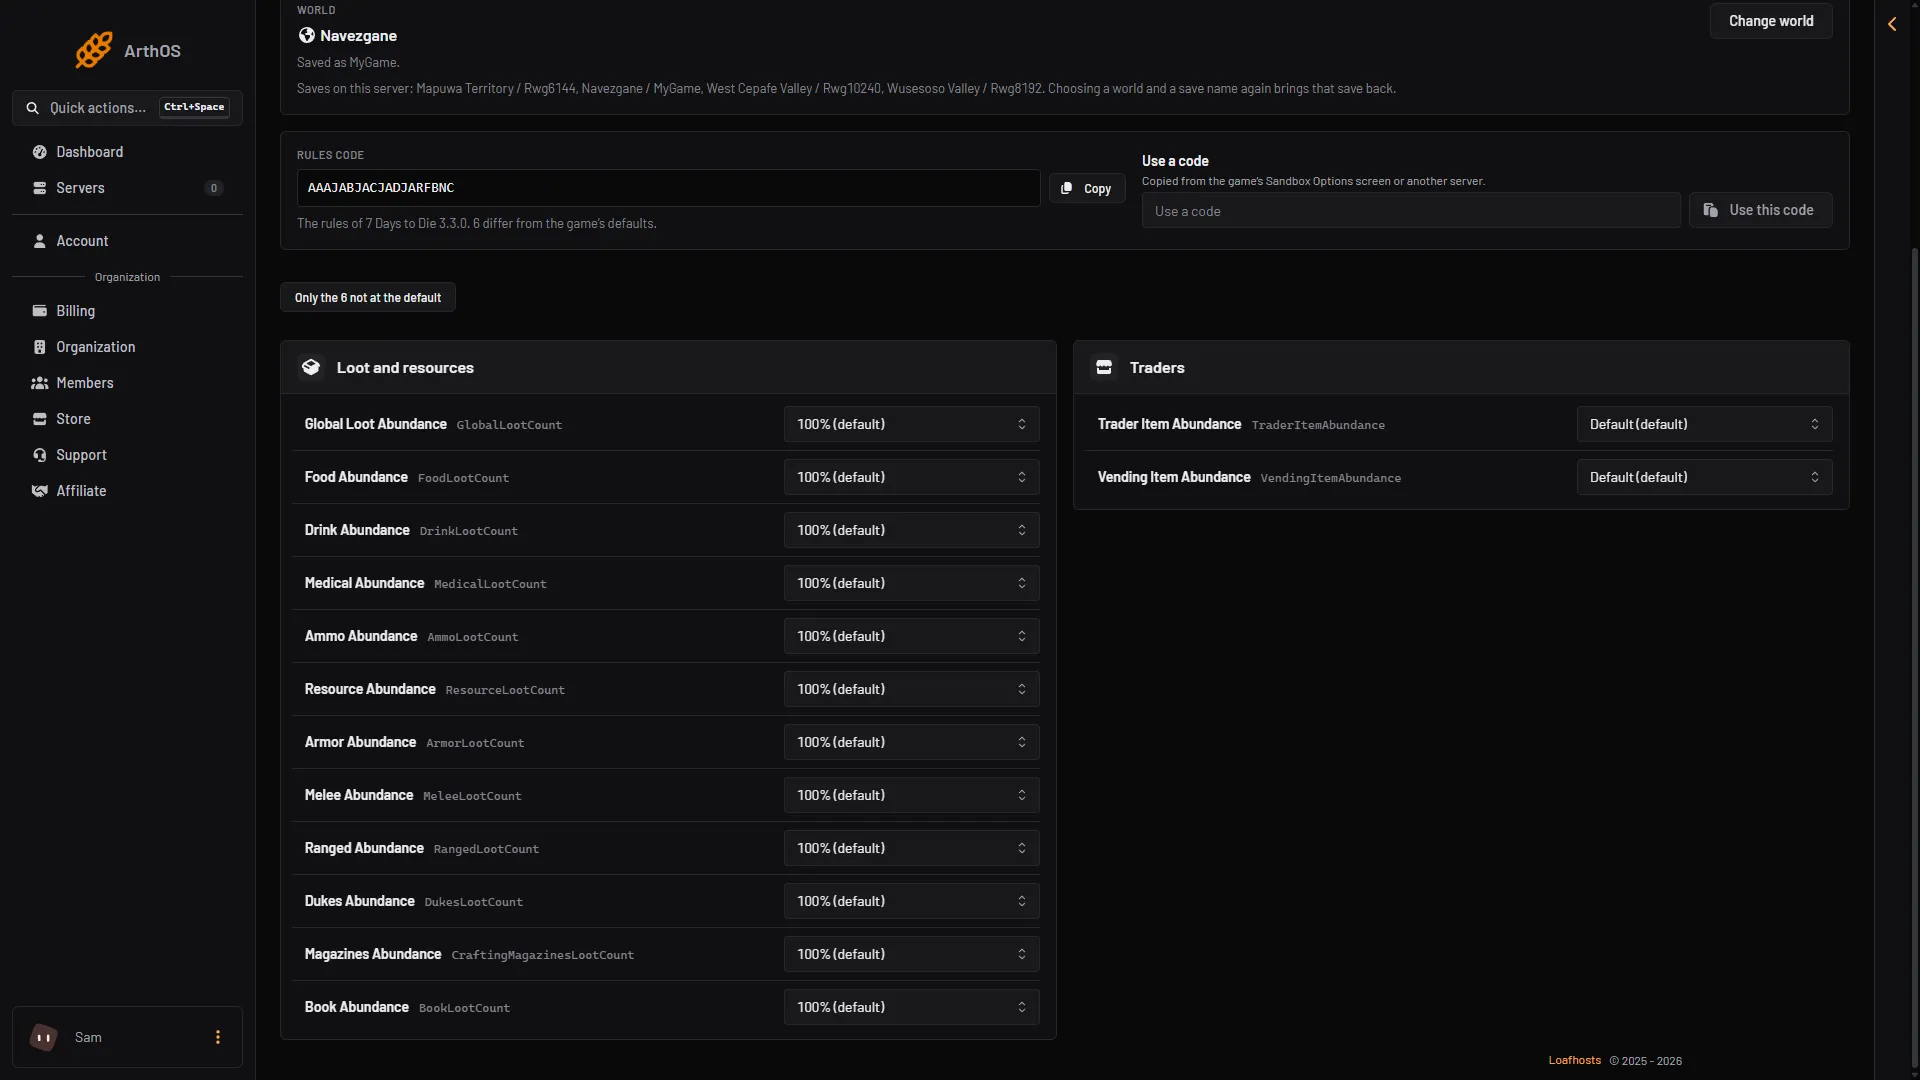This screenshot has width=1920, height=1080.
Task: Open Dashboard from the sidebar
Action: (x=127, y=152)
